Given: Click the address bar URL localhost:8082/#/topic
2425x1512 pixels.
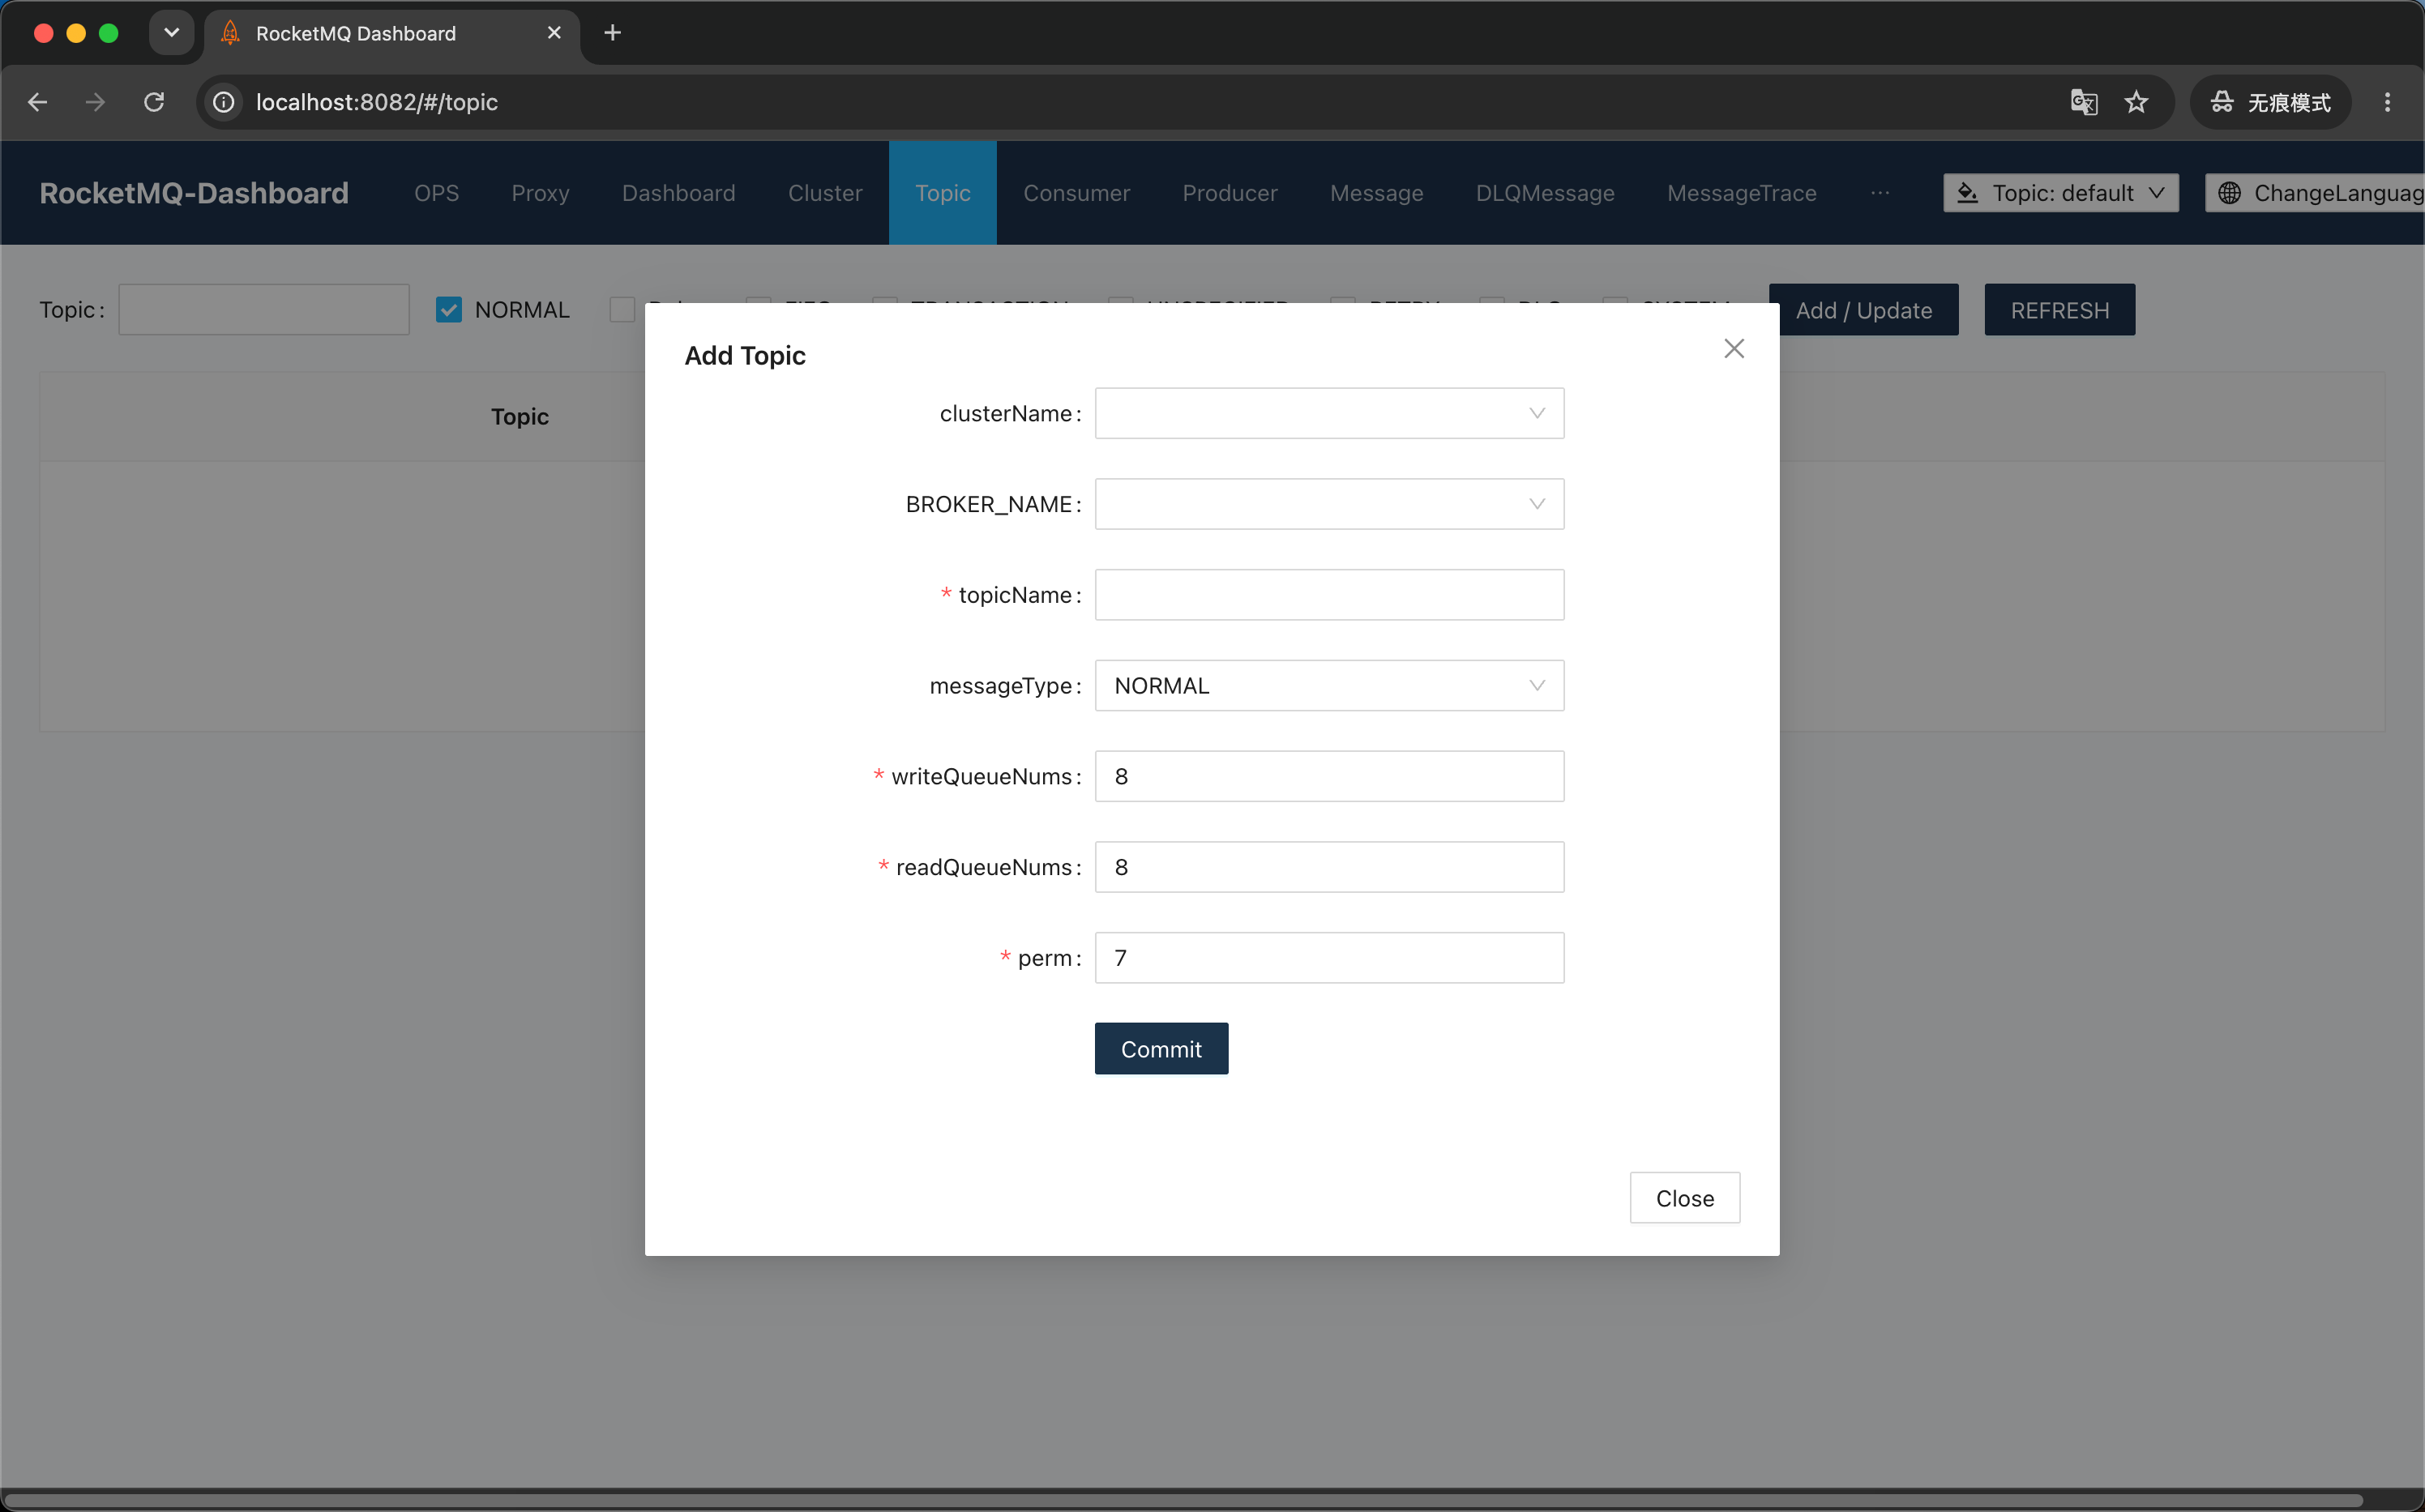Looking at the screenshot, I should click(x=377, y=102).
